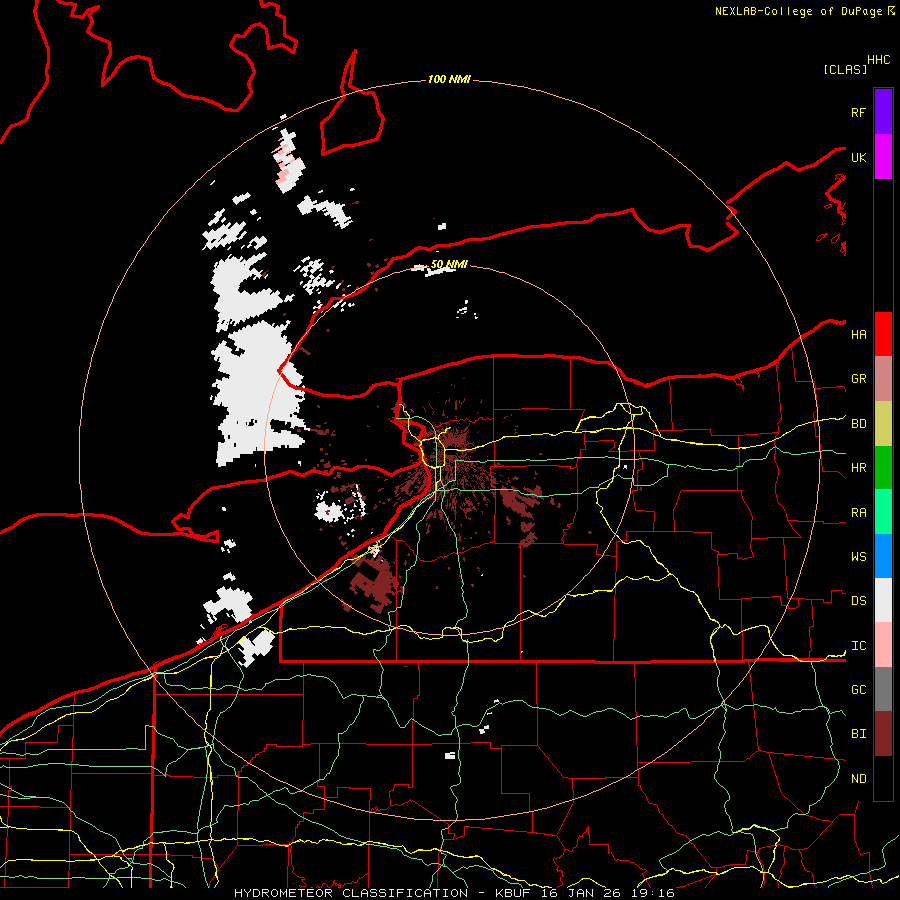Click the DS legend label
The image size is (900, 900).
pyautogui.click(x=858, y=601)
